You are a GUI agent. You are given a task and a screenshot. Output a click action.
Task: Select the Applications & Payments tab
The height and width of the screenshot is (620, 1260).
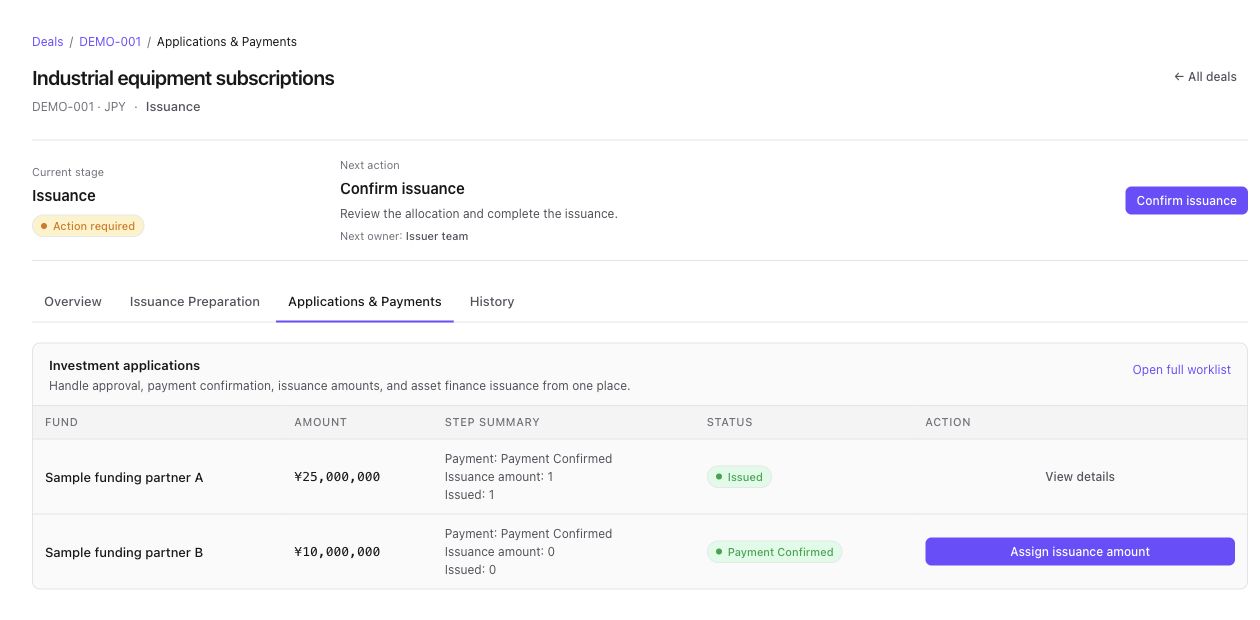click(365, 301)
